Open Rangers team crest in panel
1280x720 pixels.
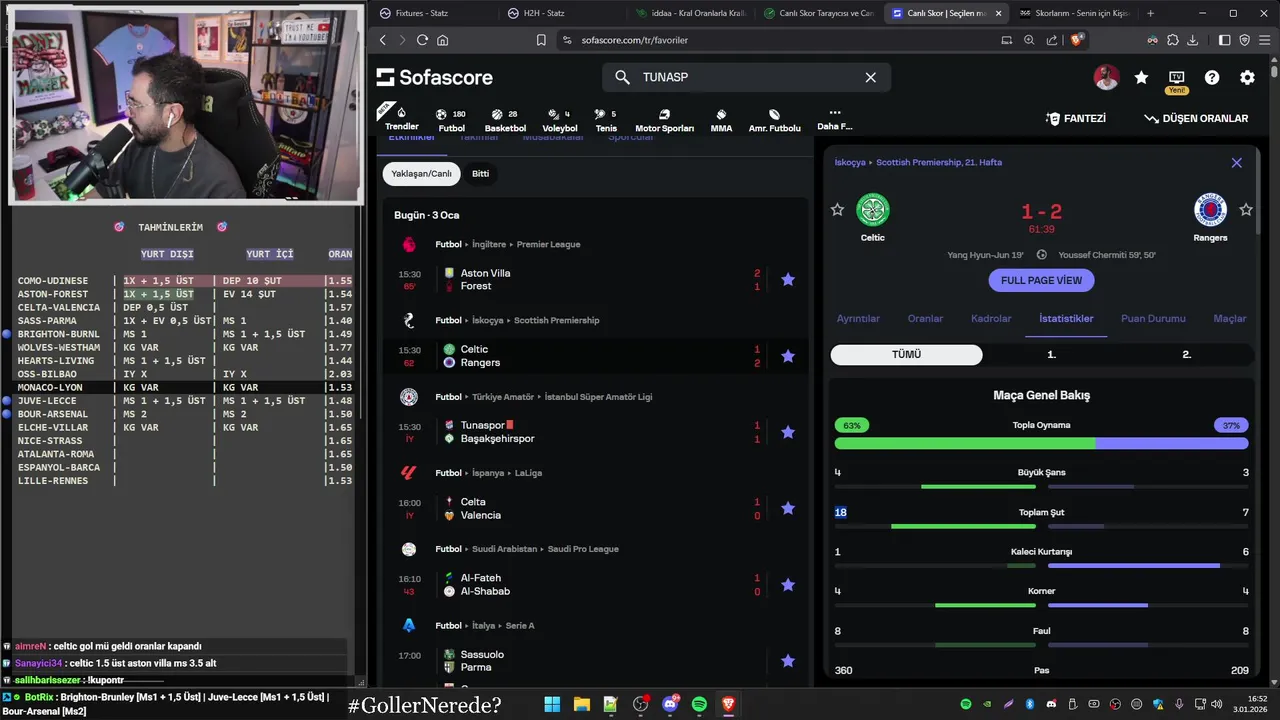click(1211, 210)
